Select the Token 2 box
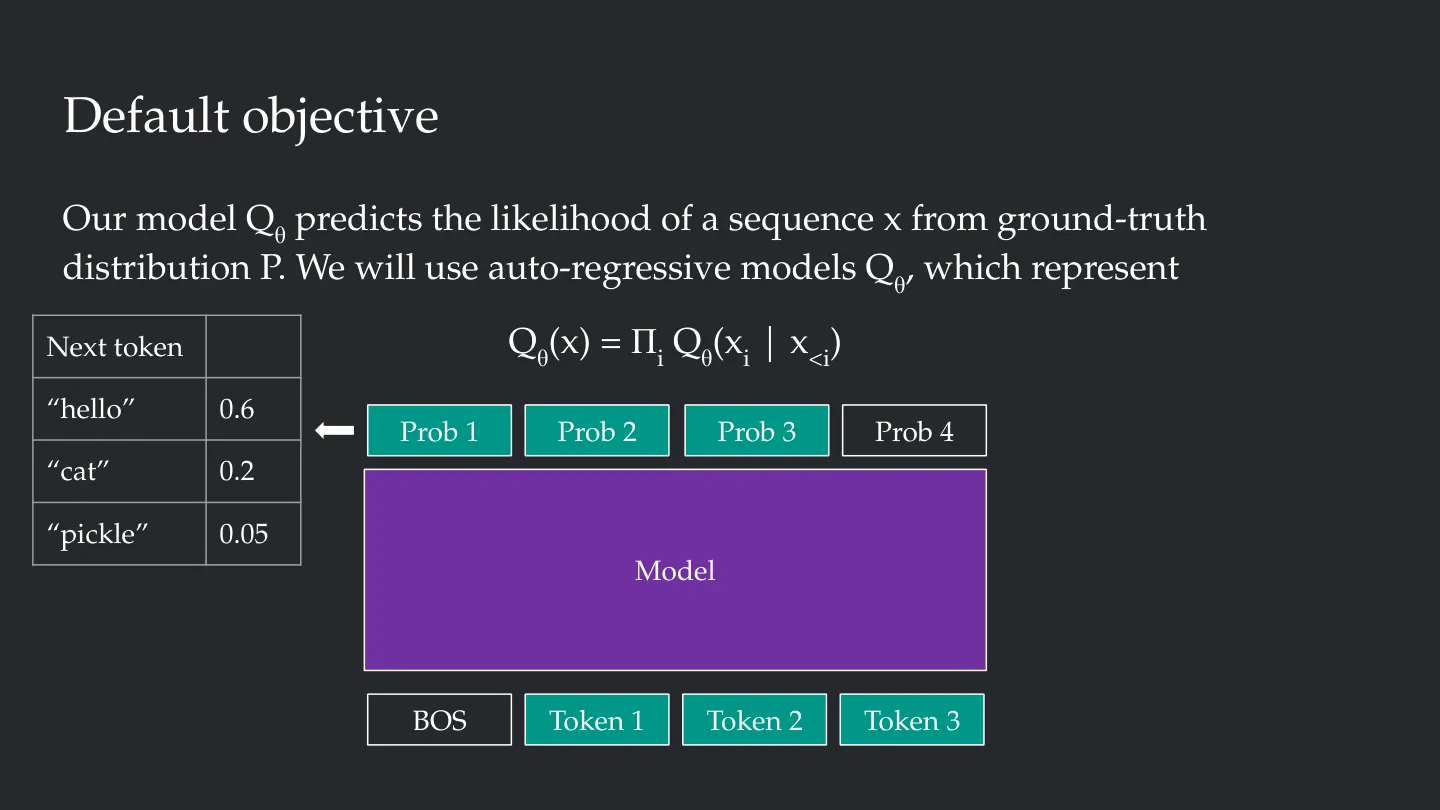Screen dimensions: 1440x810 pos(755,720)
